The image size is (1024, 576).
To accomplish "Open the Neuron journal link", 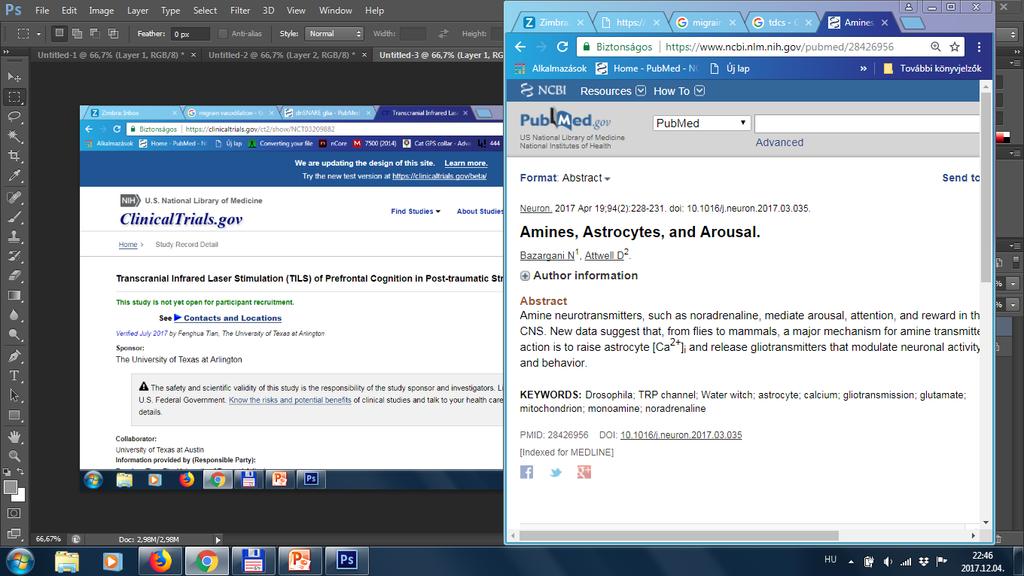I will (536, 208).
